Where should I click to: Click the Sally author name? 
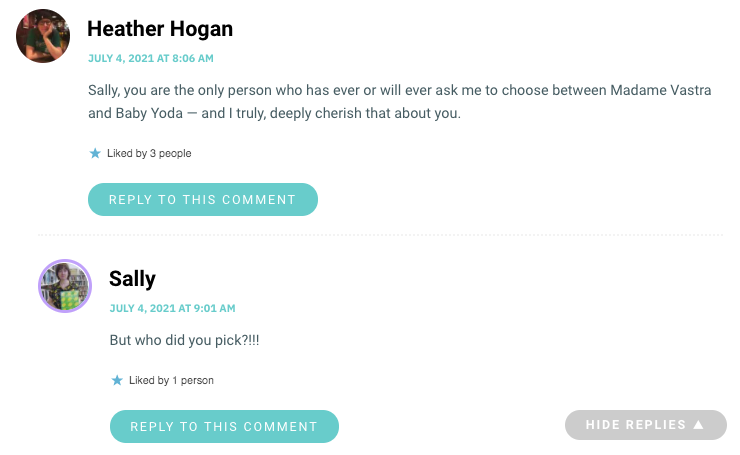pyautogui.click(x=132, y=278)
